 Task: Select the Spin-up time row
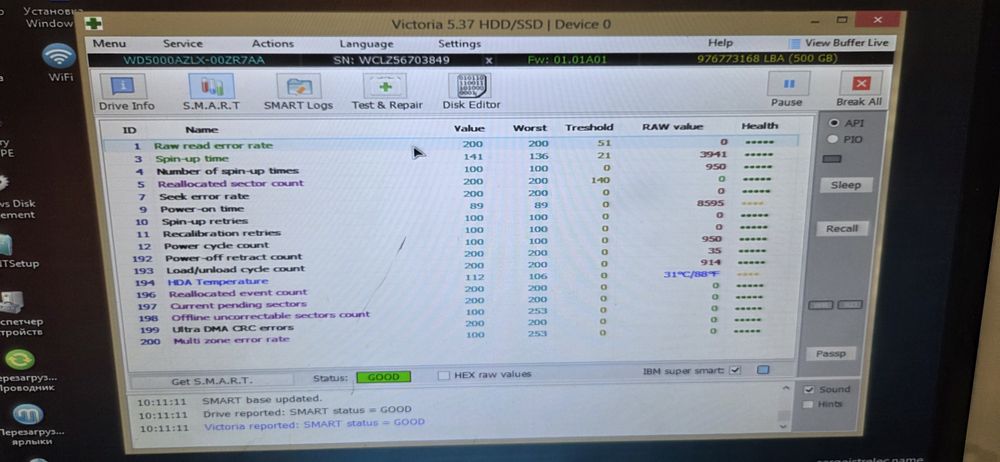coord(450,158)
